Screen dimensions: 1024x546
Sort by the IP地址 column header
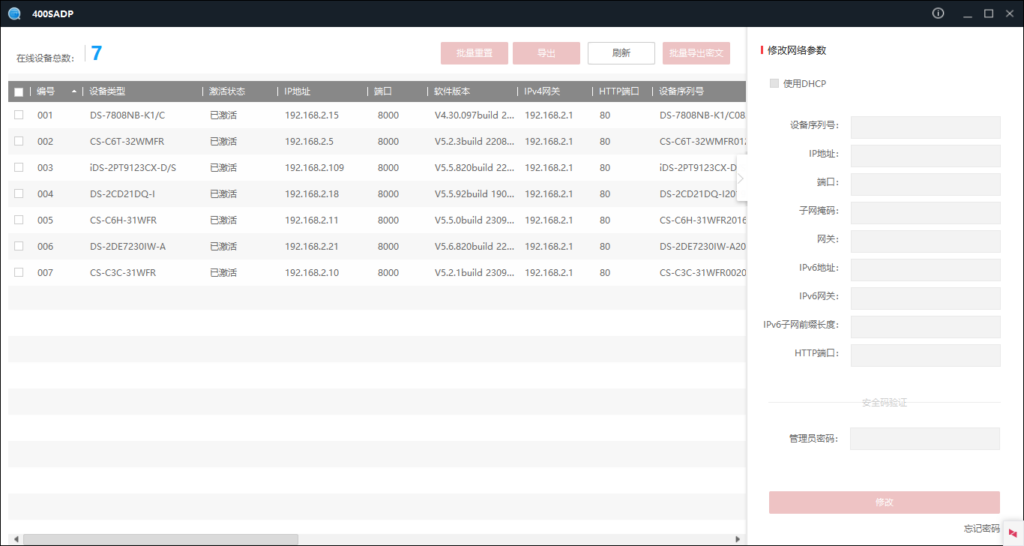pos(300,92)
